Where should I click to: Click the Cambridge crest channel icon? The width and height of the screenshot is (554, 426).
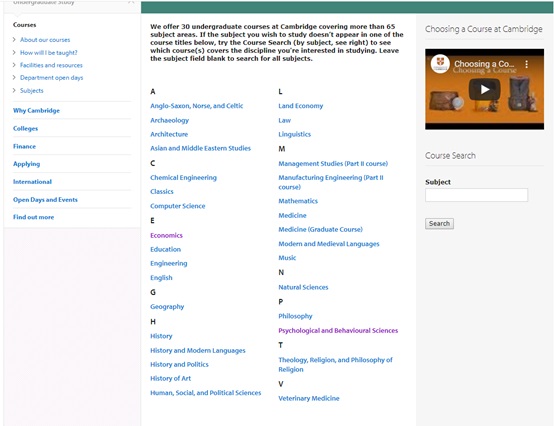pos(440,64)
